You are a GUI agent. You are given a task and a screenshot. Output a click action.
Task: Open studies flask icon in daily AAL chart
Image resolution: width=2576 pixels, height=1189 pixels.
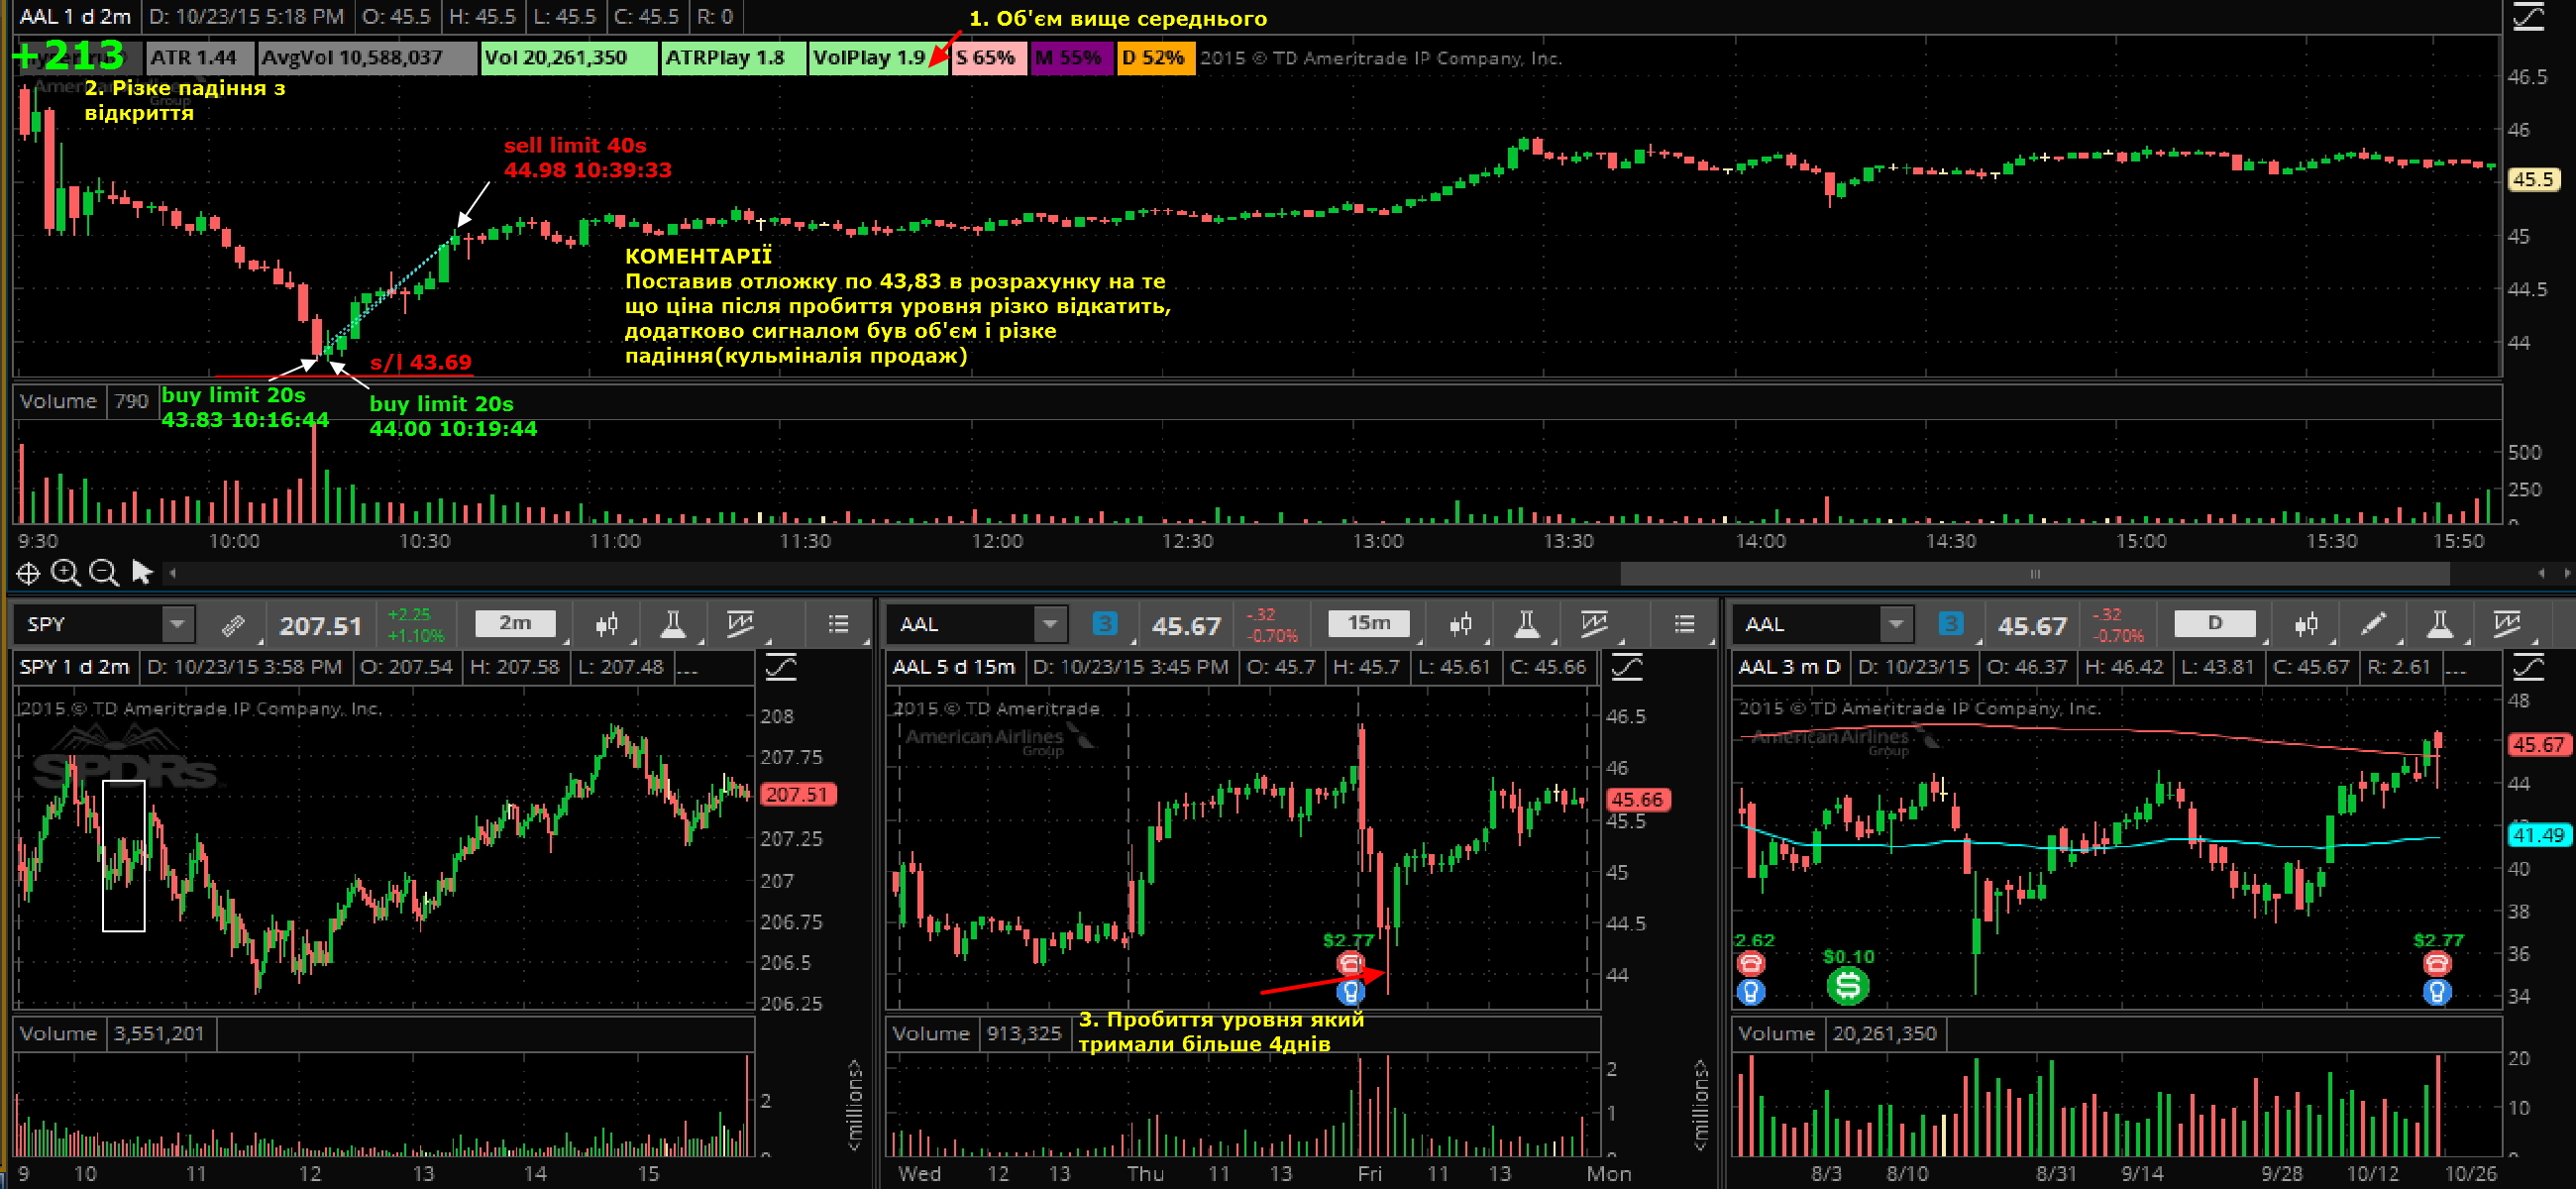[2440, 625]
